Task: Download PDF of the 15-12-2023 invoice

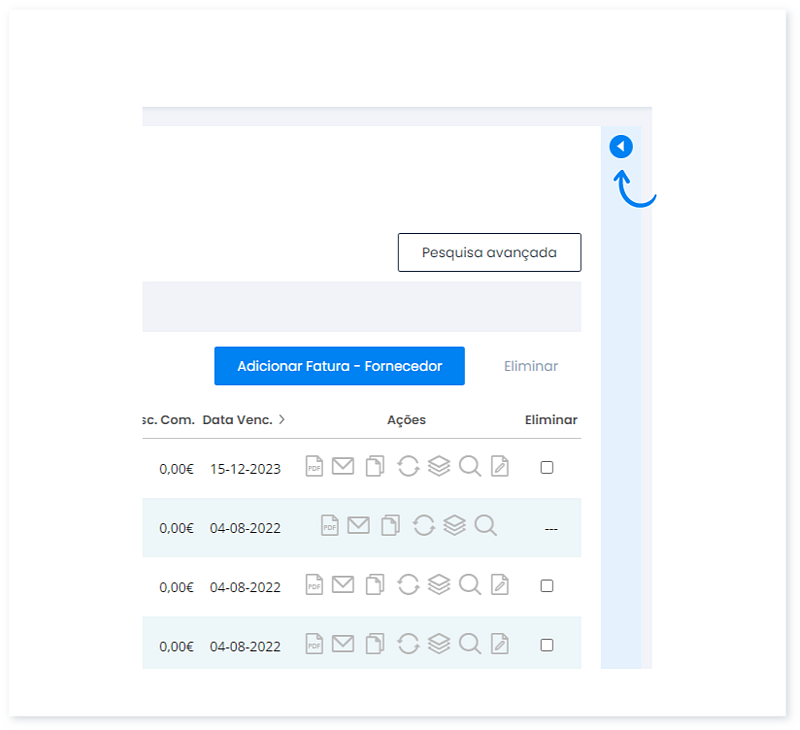Action: [x=314, y=467]
